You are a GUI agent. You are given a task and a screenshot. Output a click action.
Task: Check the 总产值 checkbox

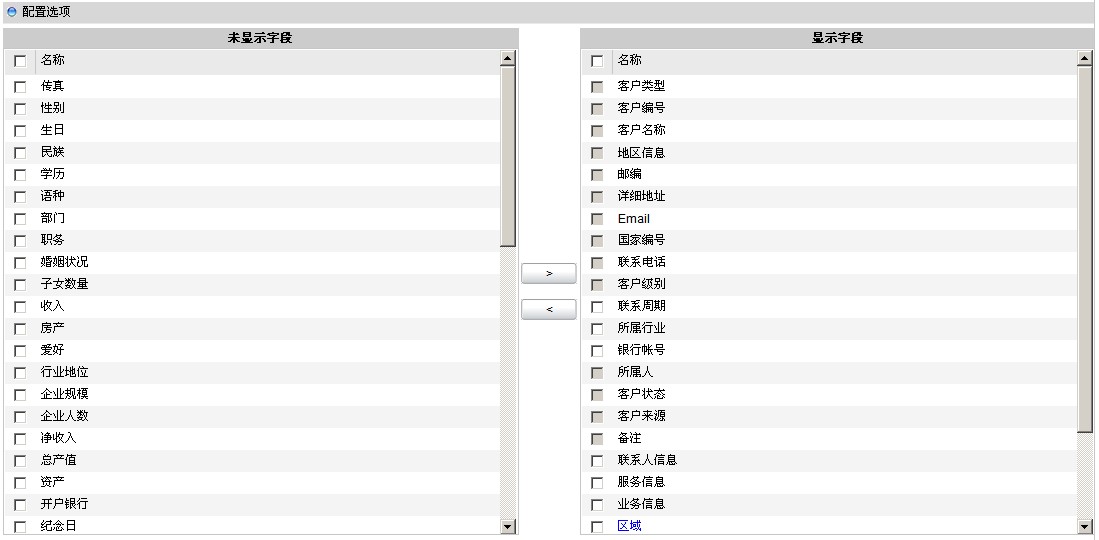point(20,461)
